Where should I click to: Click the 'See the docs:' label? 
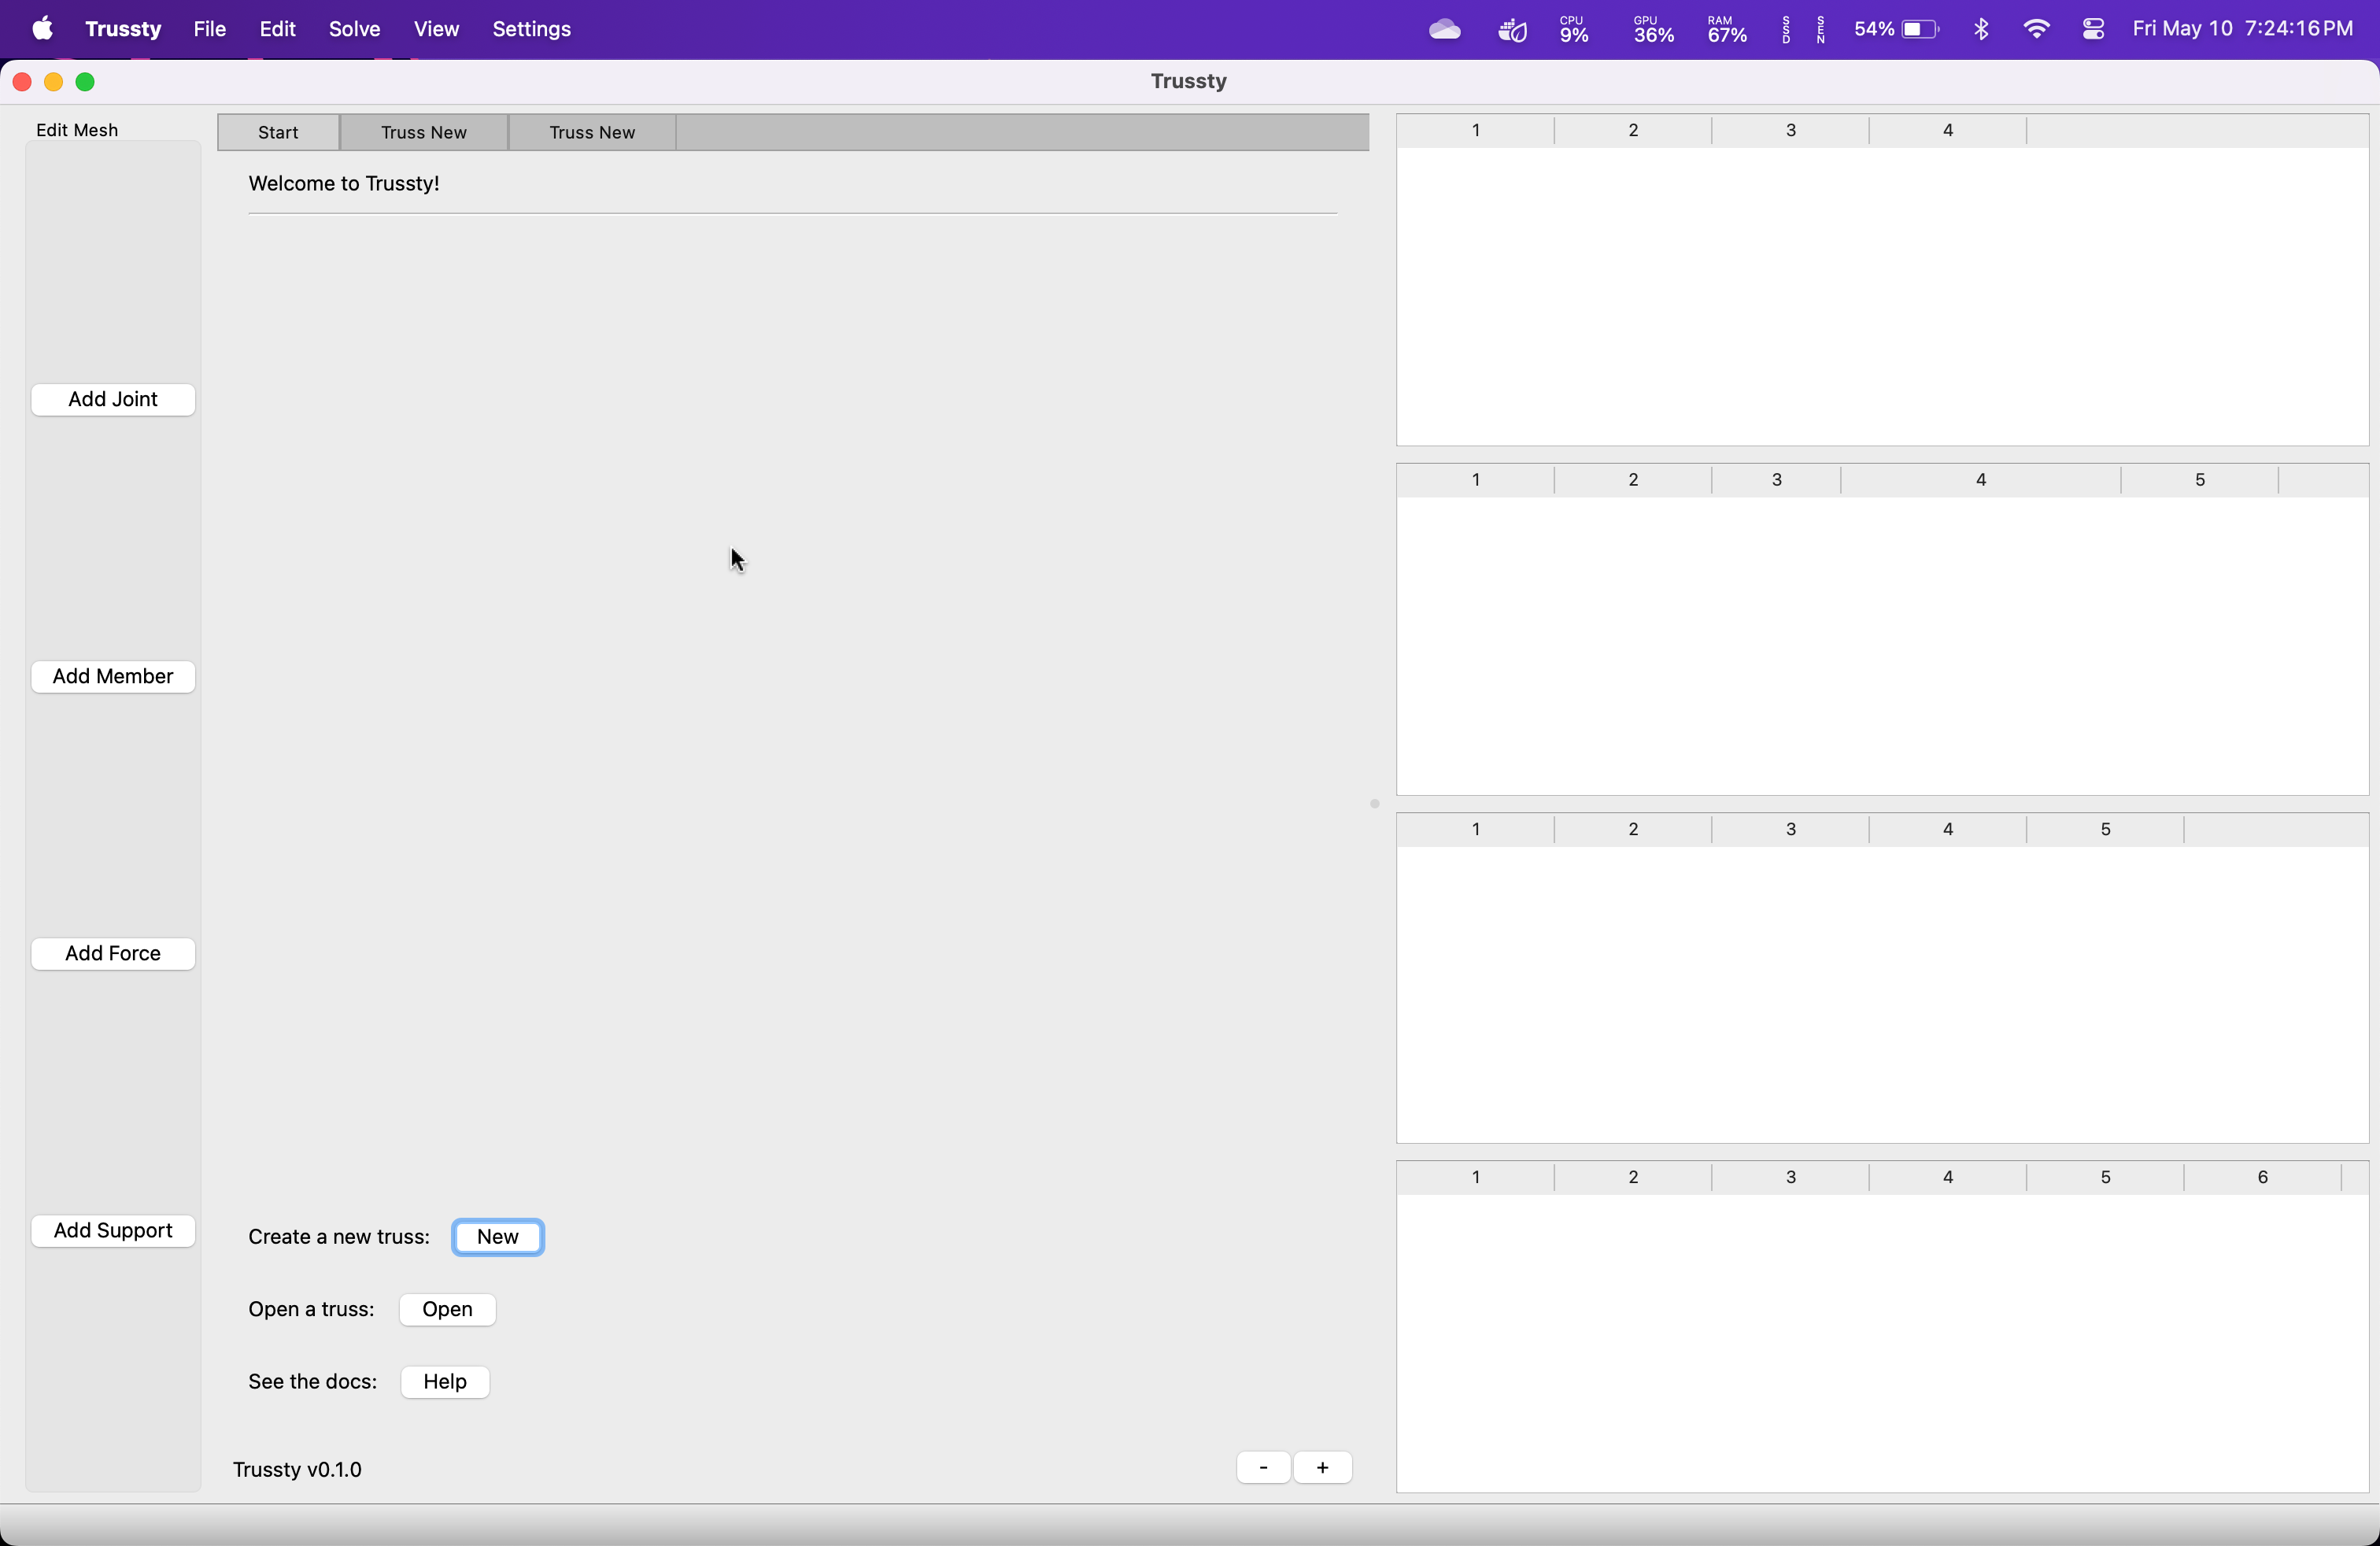tap(313, 1381)
